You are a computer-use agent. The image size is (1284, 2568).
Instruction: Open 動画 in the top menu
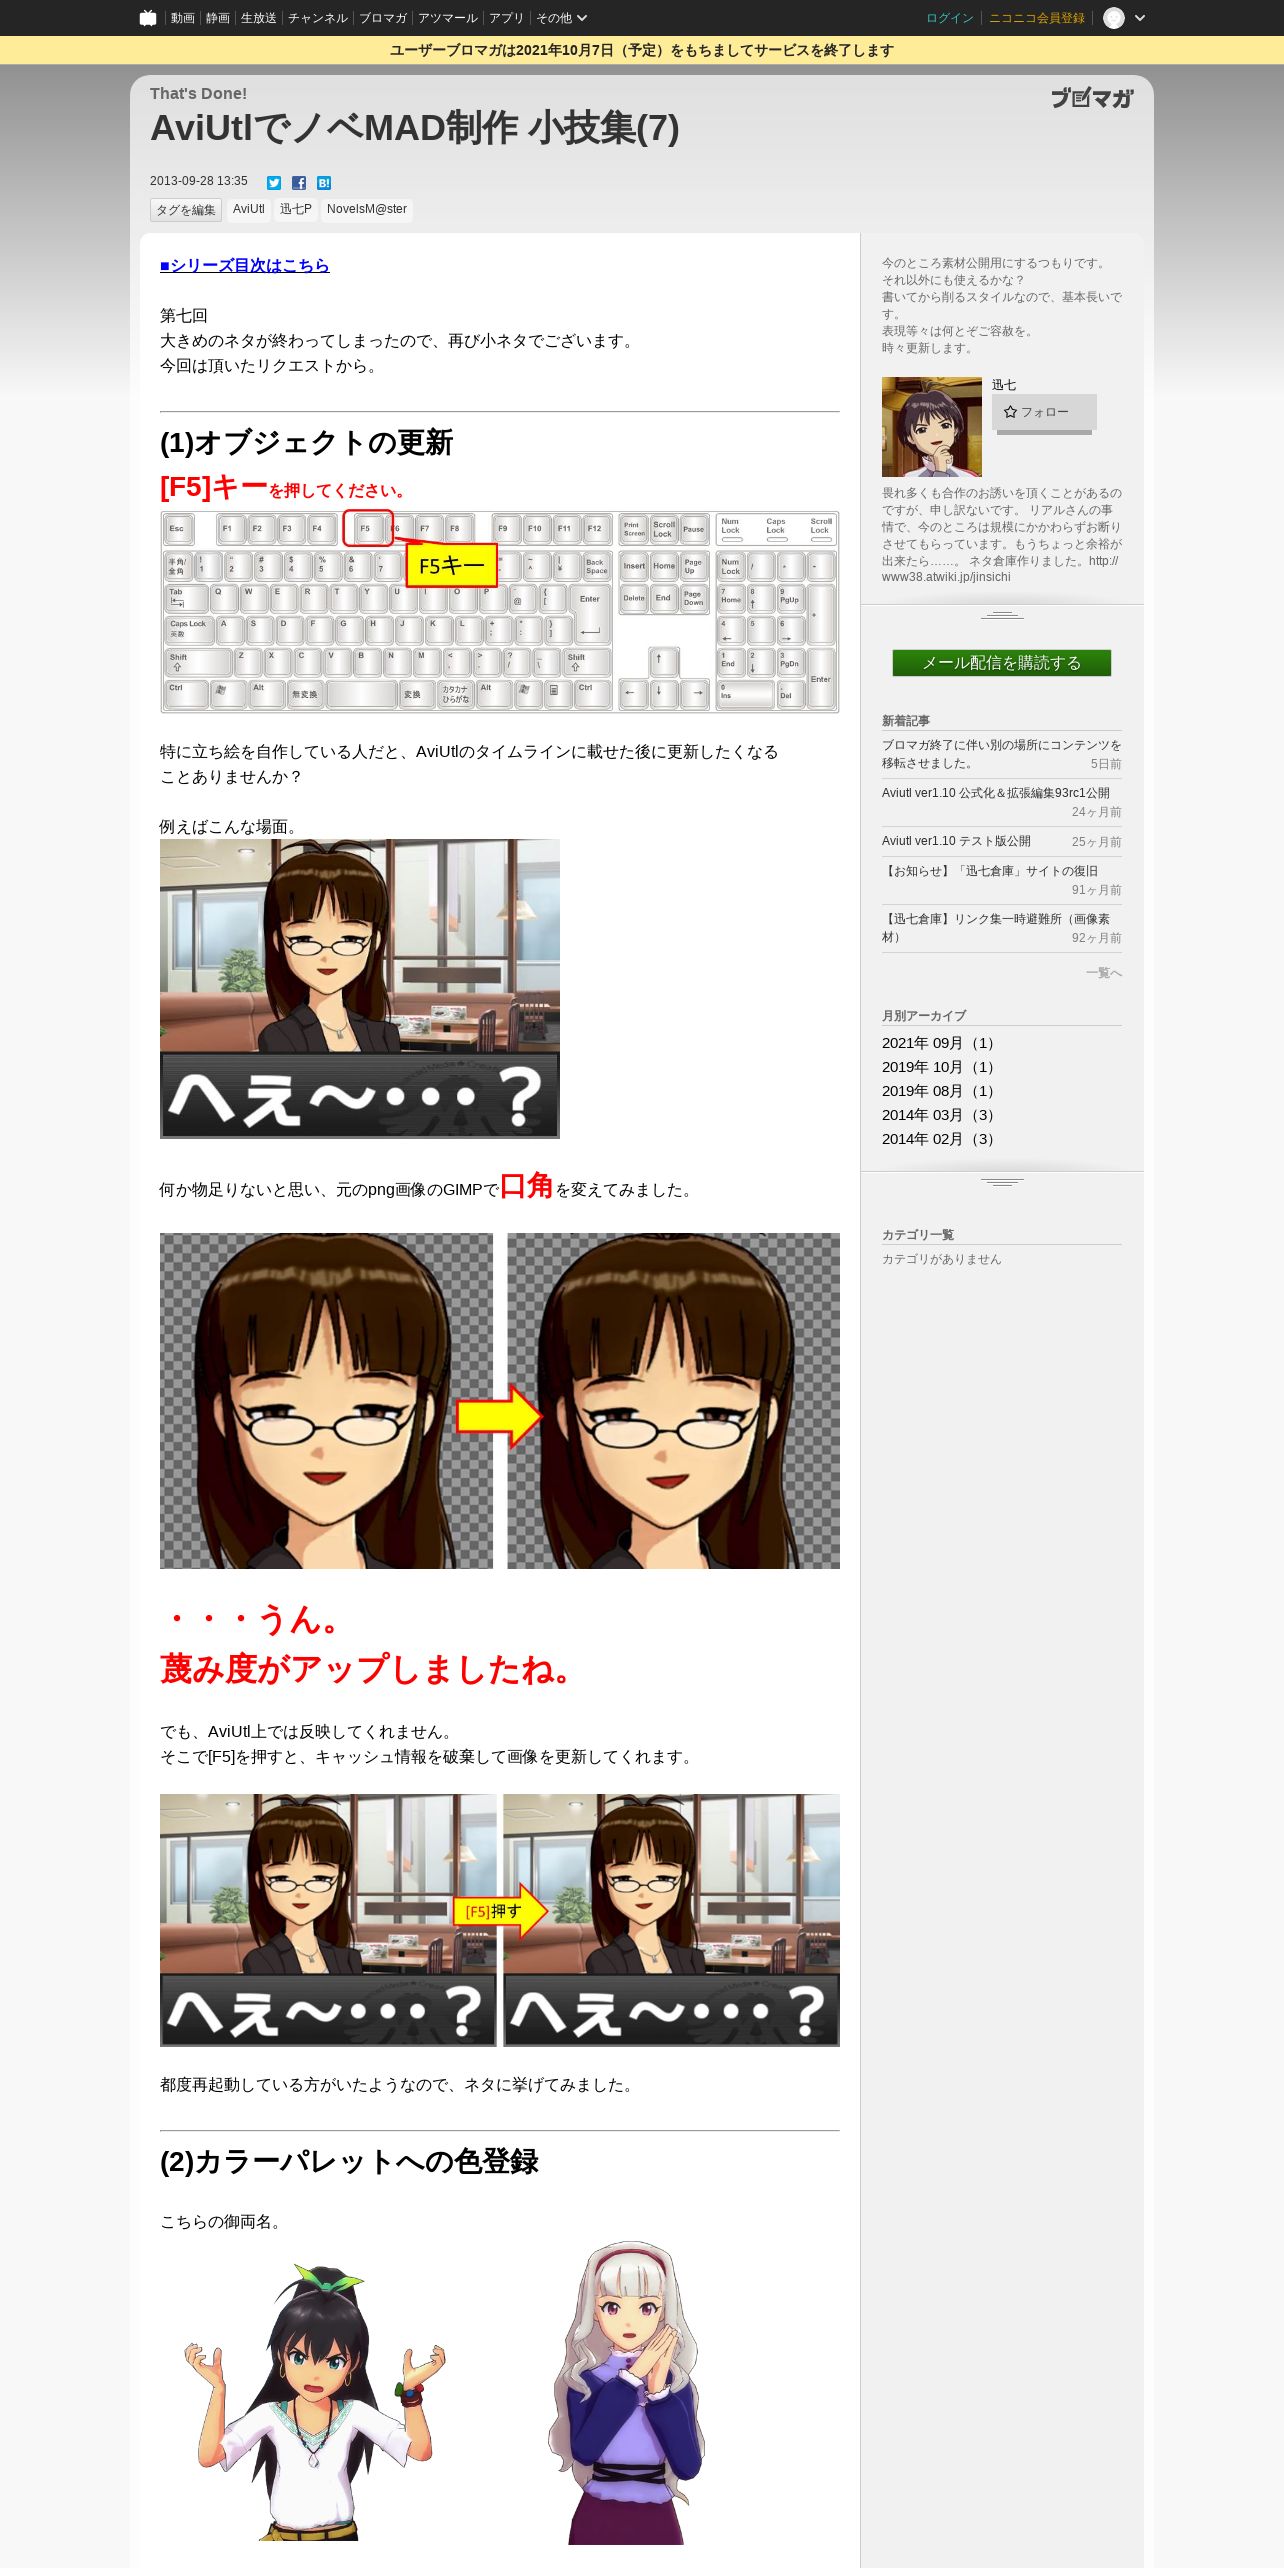tap(182, 18)
